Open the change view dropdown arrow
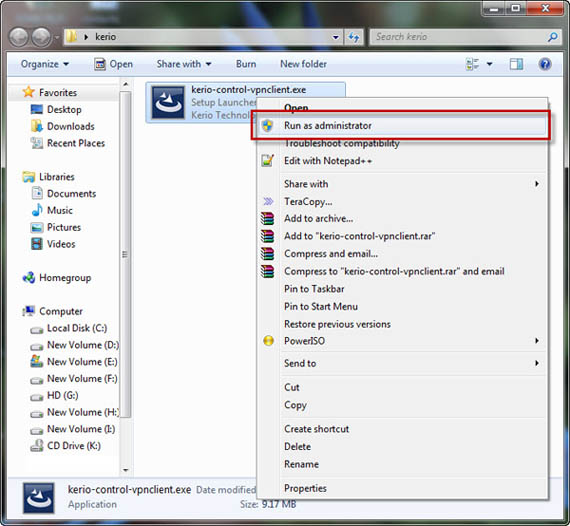570x526 pixels. pyautogui.click(x=490, y=64)
